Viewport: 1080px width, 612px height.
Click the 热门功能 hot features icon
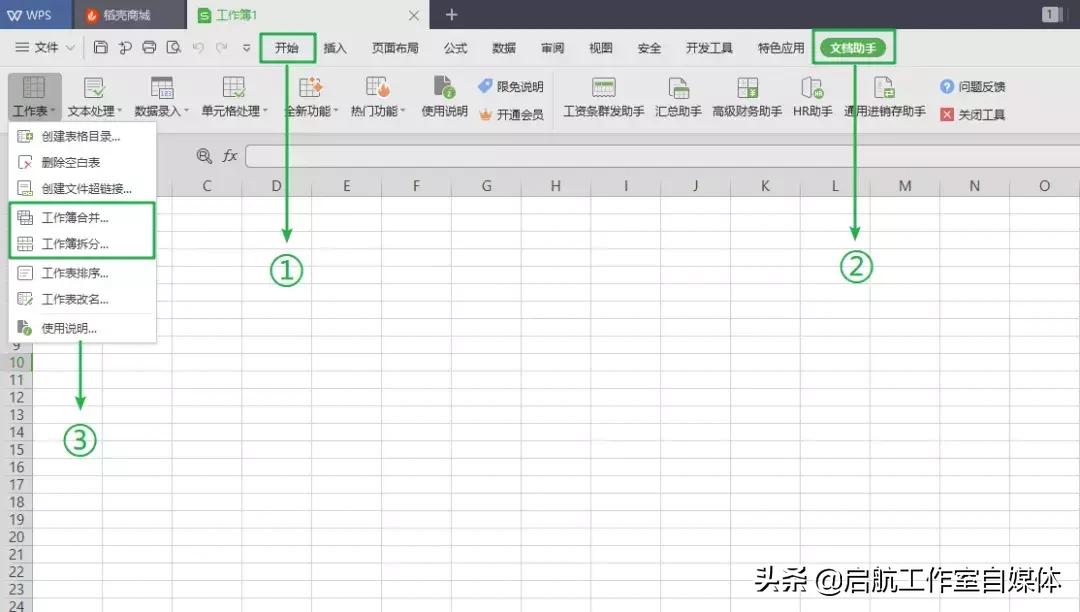(x=377, y=97)
